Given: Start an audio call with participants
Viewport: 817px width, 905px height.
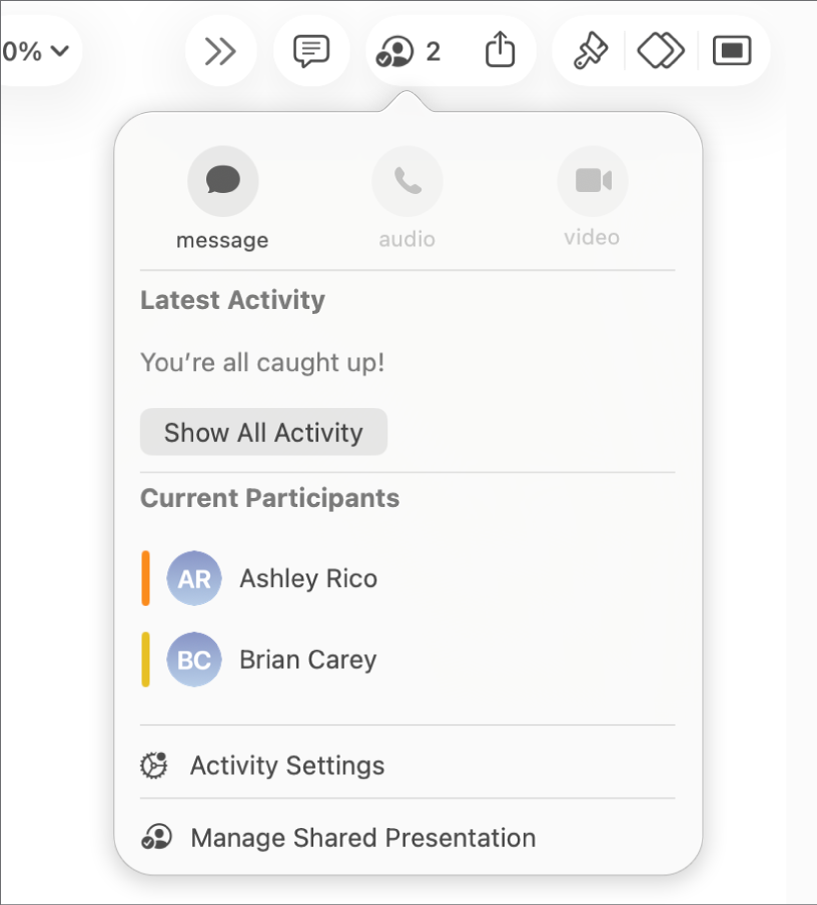Looking at the screenshot, I should click(407, 181).
